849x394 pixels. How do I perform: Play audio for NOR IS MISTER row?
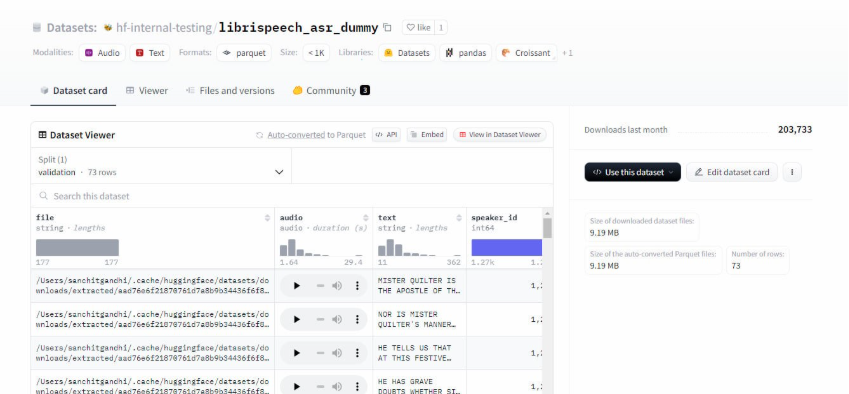(296, 319)
